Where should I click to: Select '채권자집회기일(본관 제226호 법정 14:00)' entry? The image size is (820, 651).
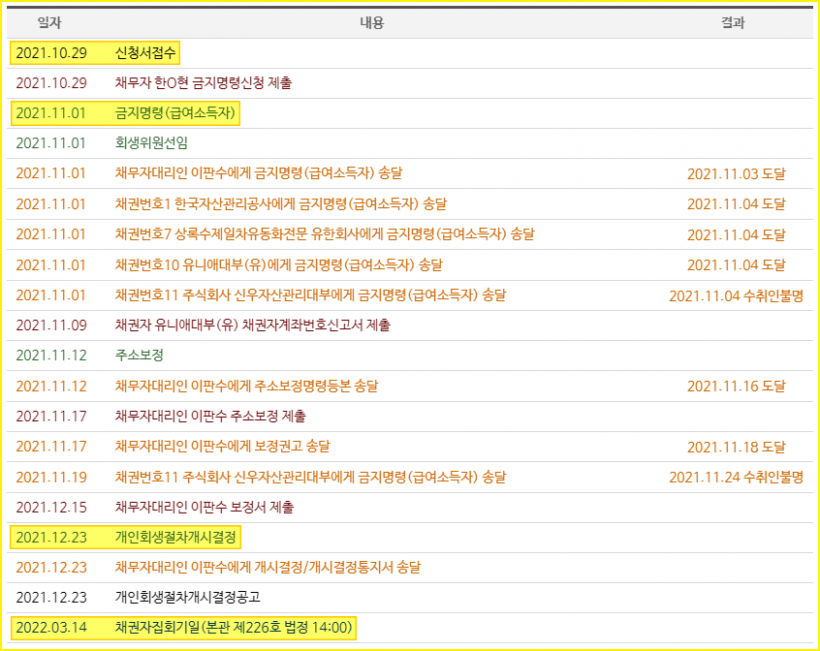234,627
